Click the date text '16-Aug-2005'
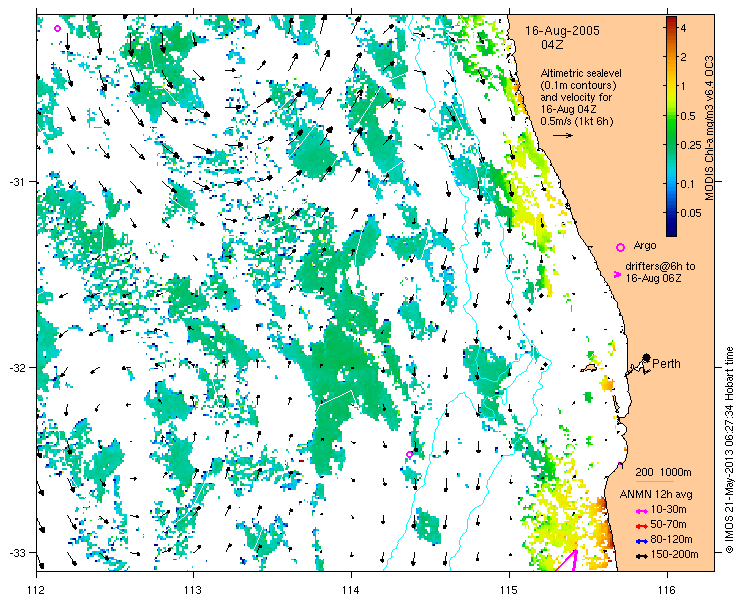Image resolution: width=740 pixels, height=600 pixels. pos(563,31)
